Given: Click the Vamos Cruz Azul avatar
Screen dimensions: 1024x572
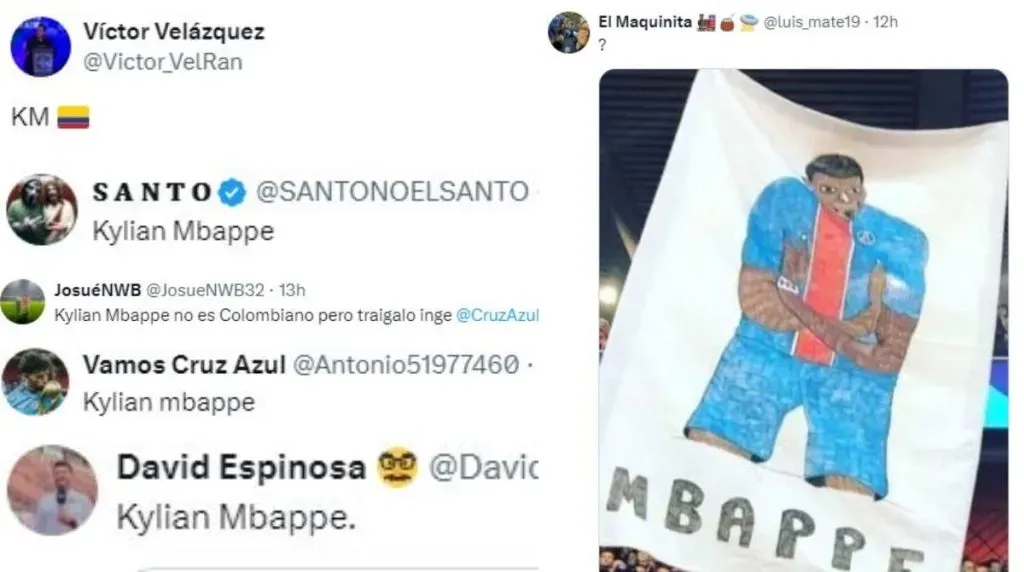Looking at the screenshot, I should 35,382.
